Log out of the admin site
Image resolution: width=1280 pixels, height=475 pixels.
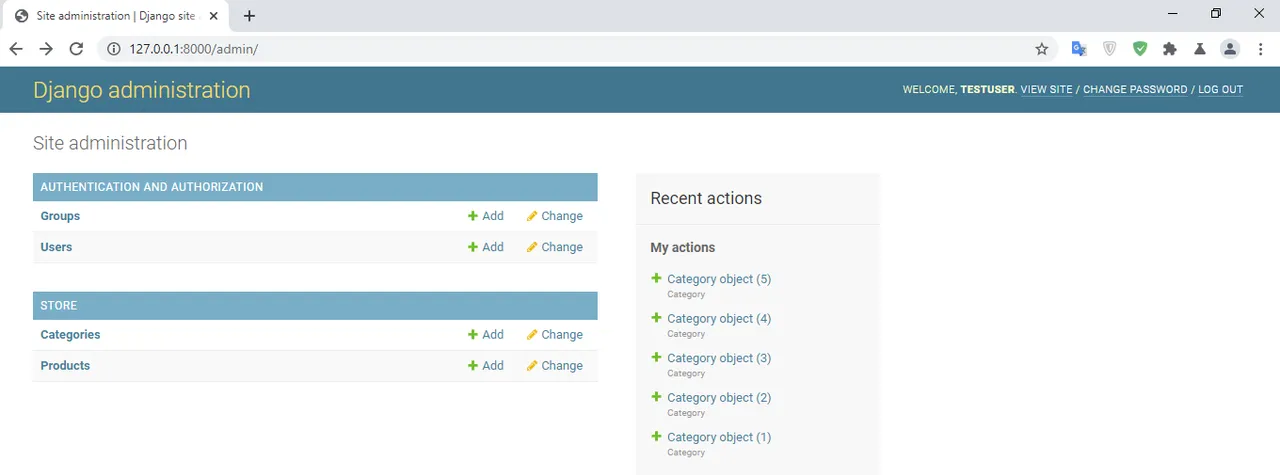pos(1220,90)
